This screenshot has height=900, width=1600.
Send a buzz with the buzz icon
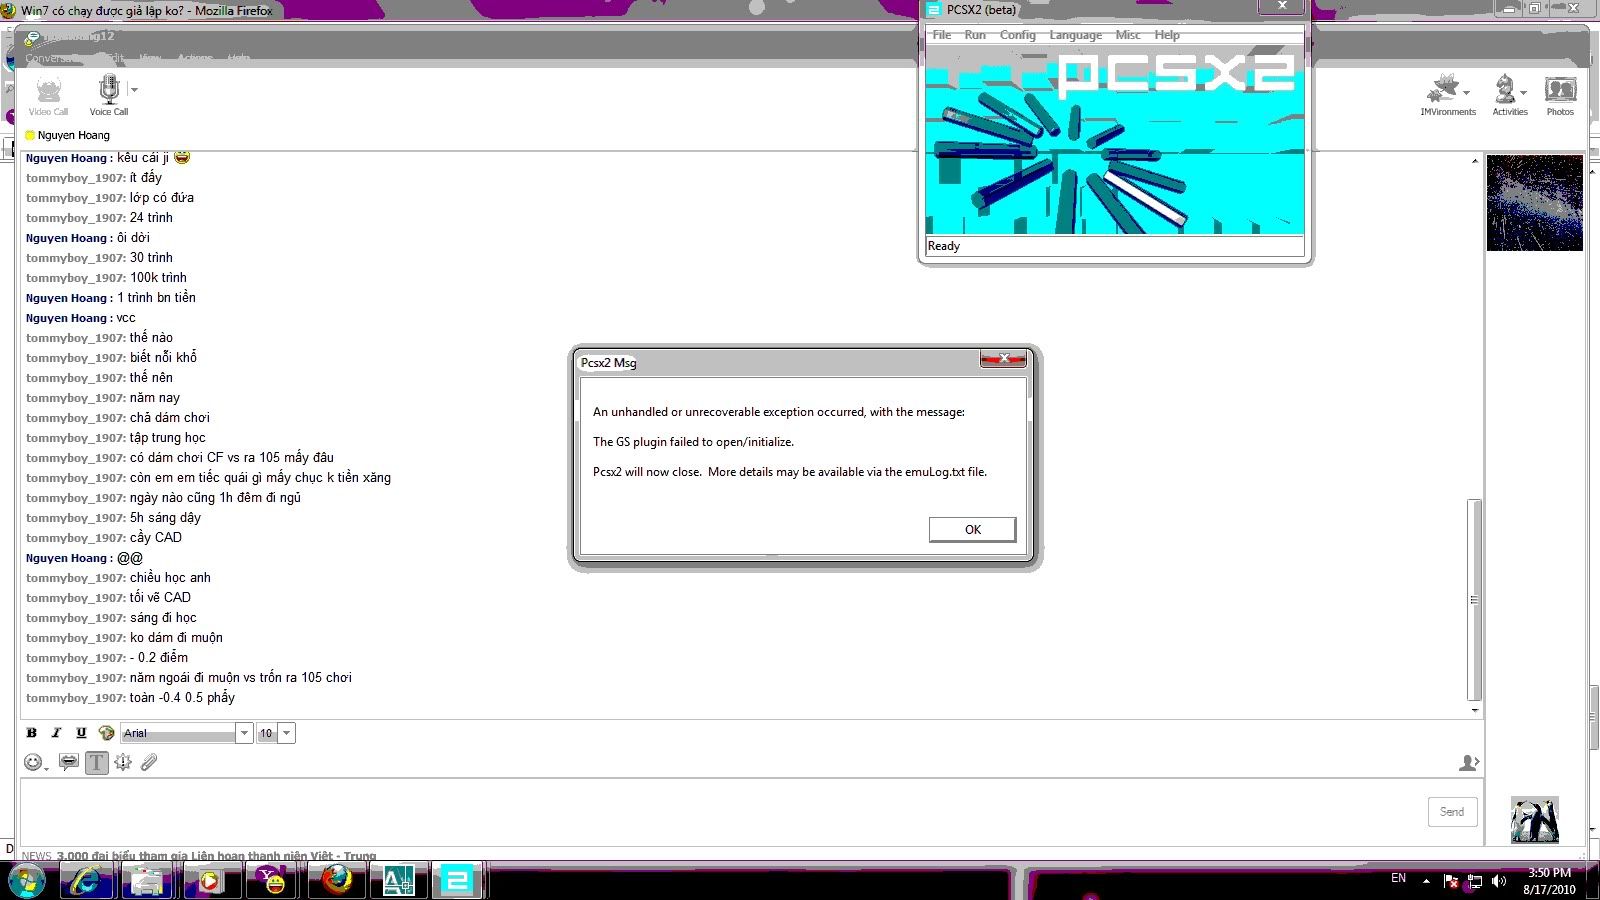[123, 762]
